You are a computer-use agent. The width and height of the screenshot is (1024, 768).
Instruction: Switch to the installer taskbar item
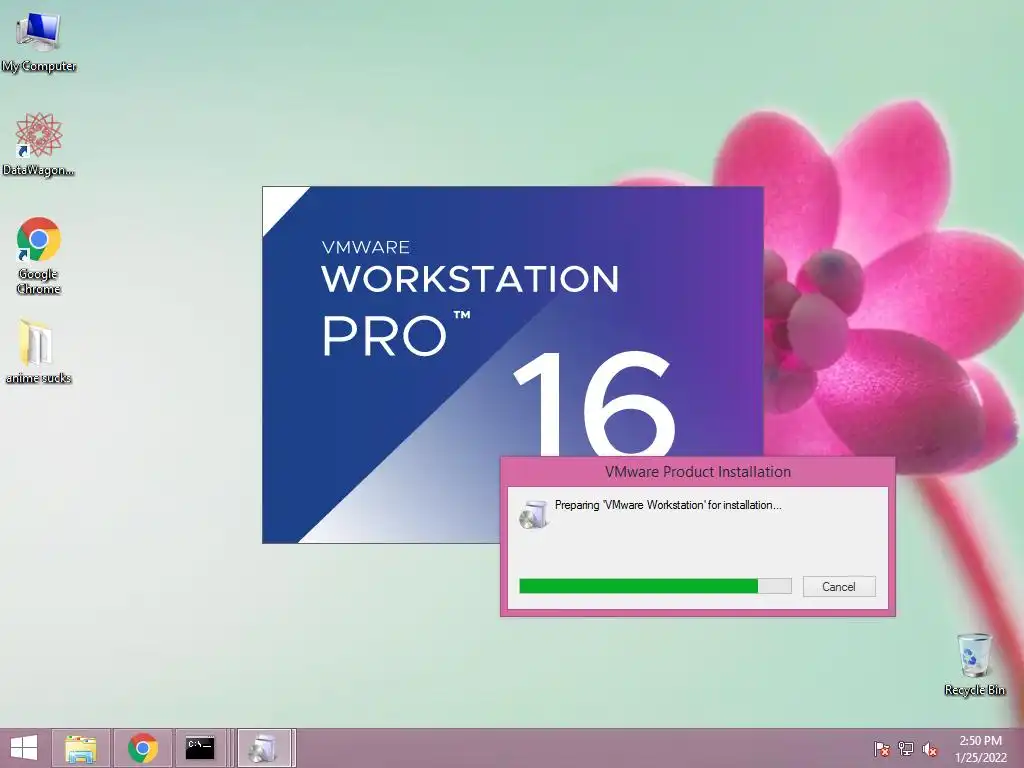(264, 748)
